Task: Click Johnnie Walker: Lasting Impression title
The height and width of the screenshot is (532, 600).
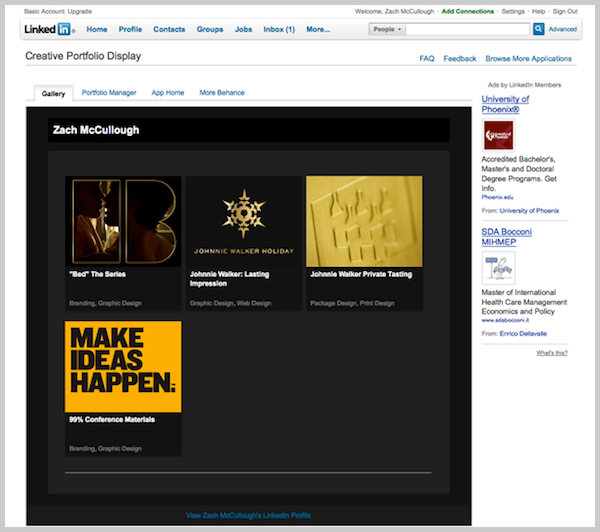Action: (229, 279)
